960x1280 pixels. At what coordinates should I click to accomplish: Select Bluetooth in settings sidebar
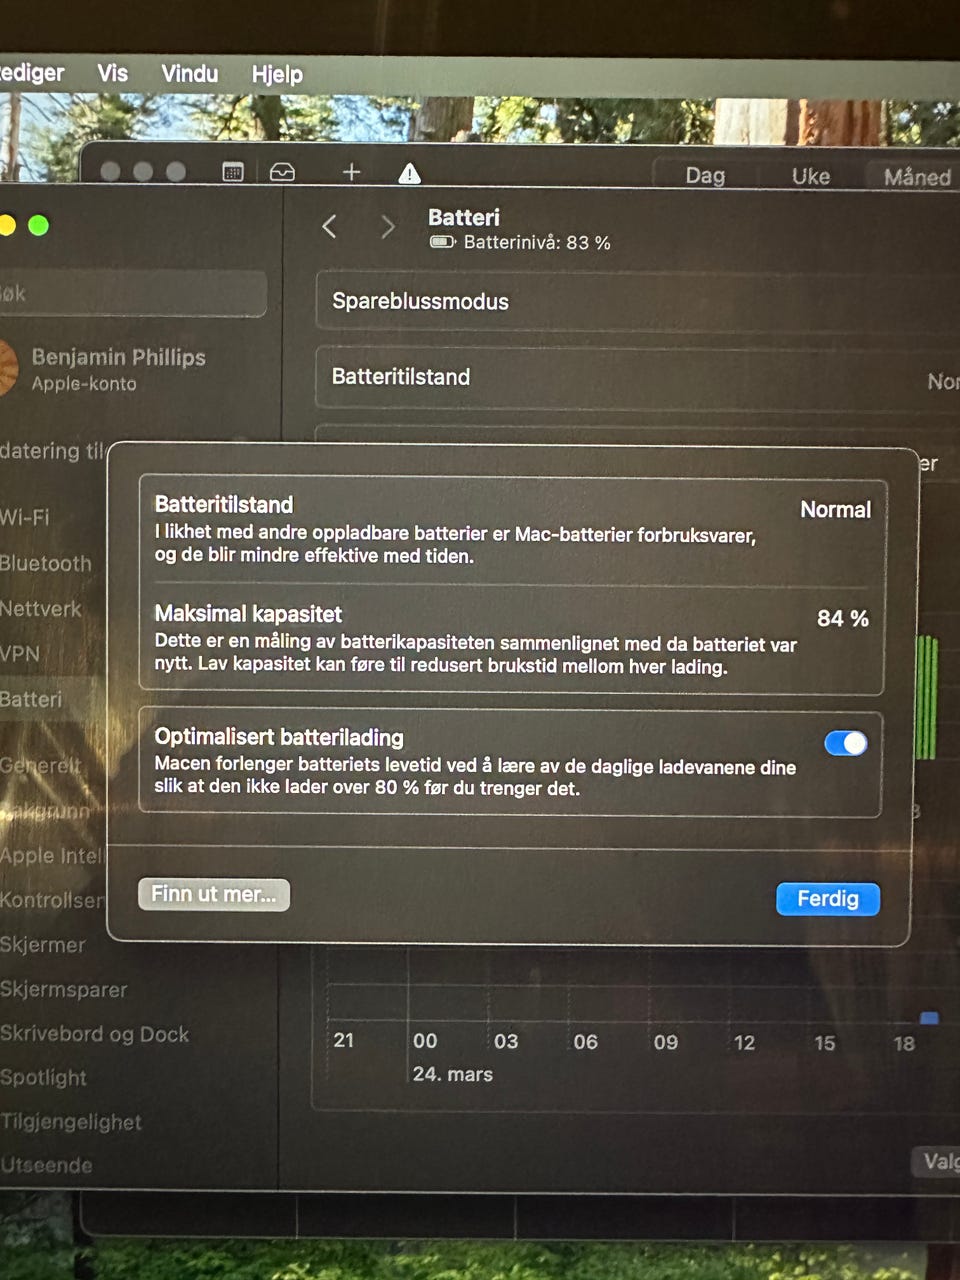[46, 563]
